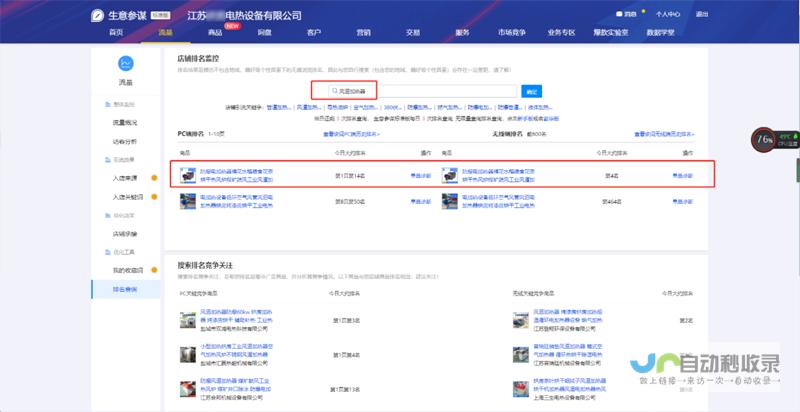Open wireless product thumbnail ranked 第464名
The image size is (800, 412).
click(449, 201)
